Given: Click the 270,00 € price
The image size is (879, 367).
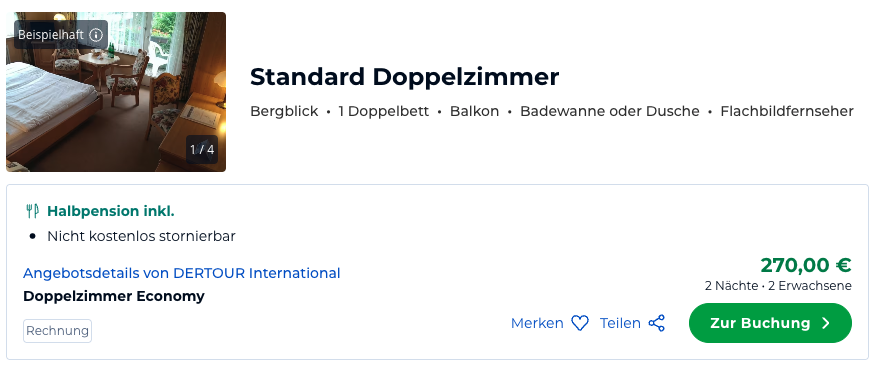Looking at the screenshot, I should point(806,264).
